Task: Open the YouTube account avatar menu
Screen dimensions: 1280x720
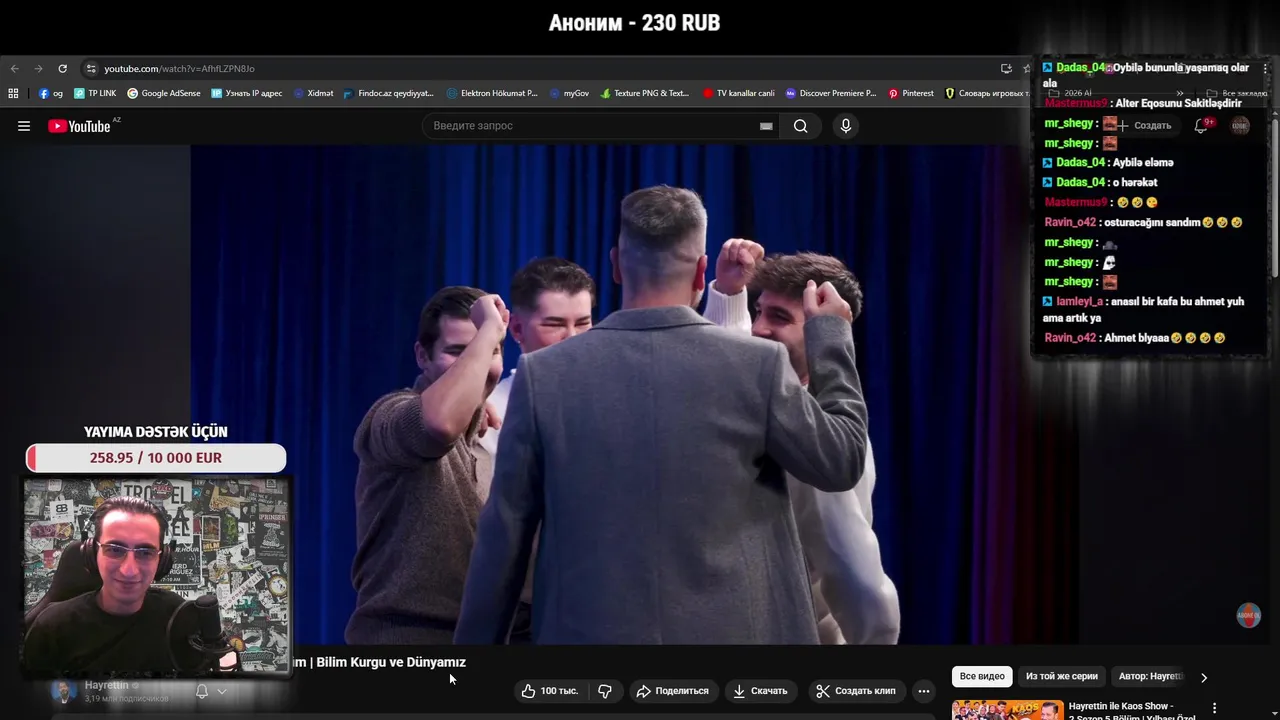Action: 1240,126
